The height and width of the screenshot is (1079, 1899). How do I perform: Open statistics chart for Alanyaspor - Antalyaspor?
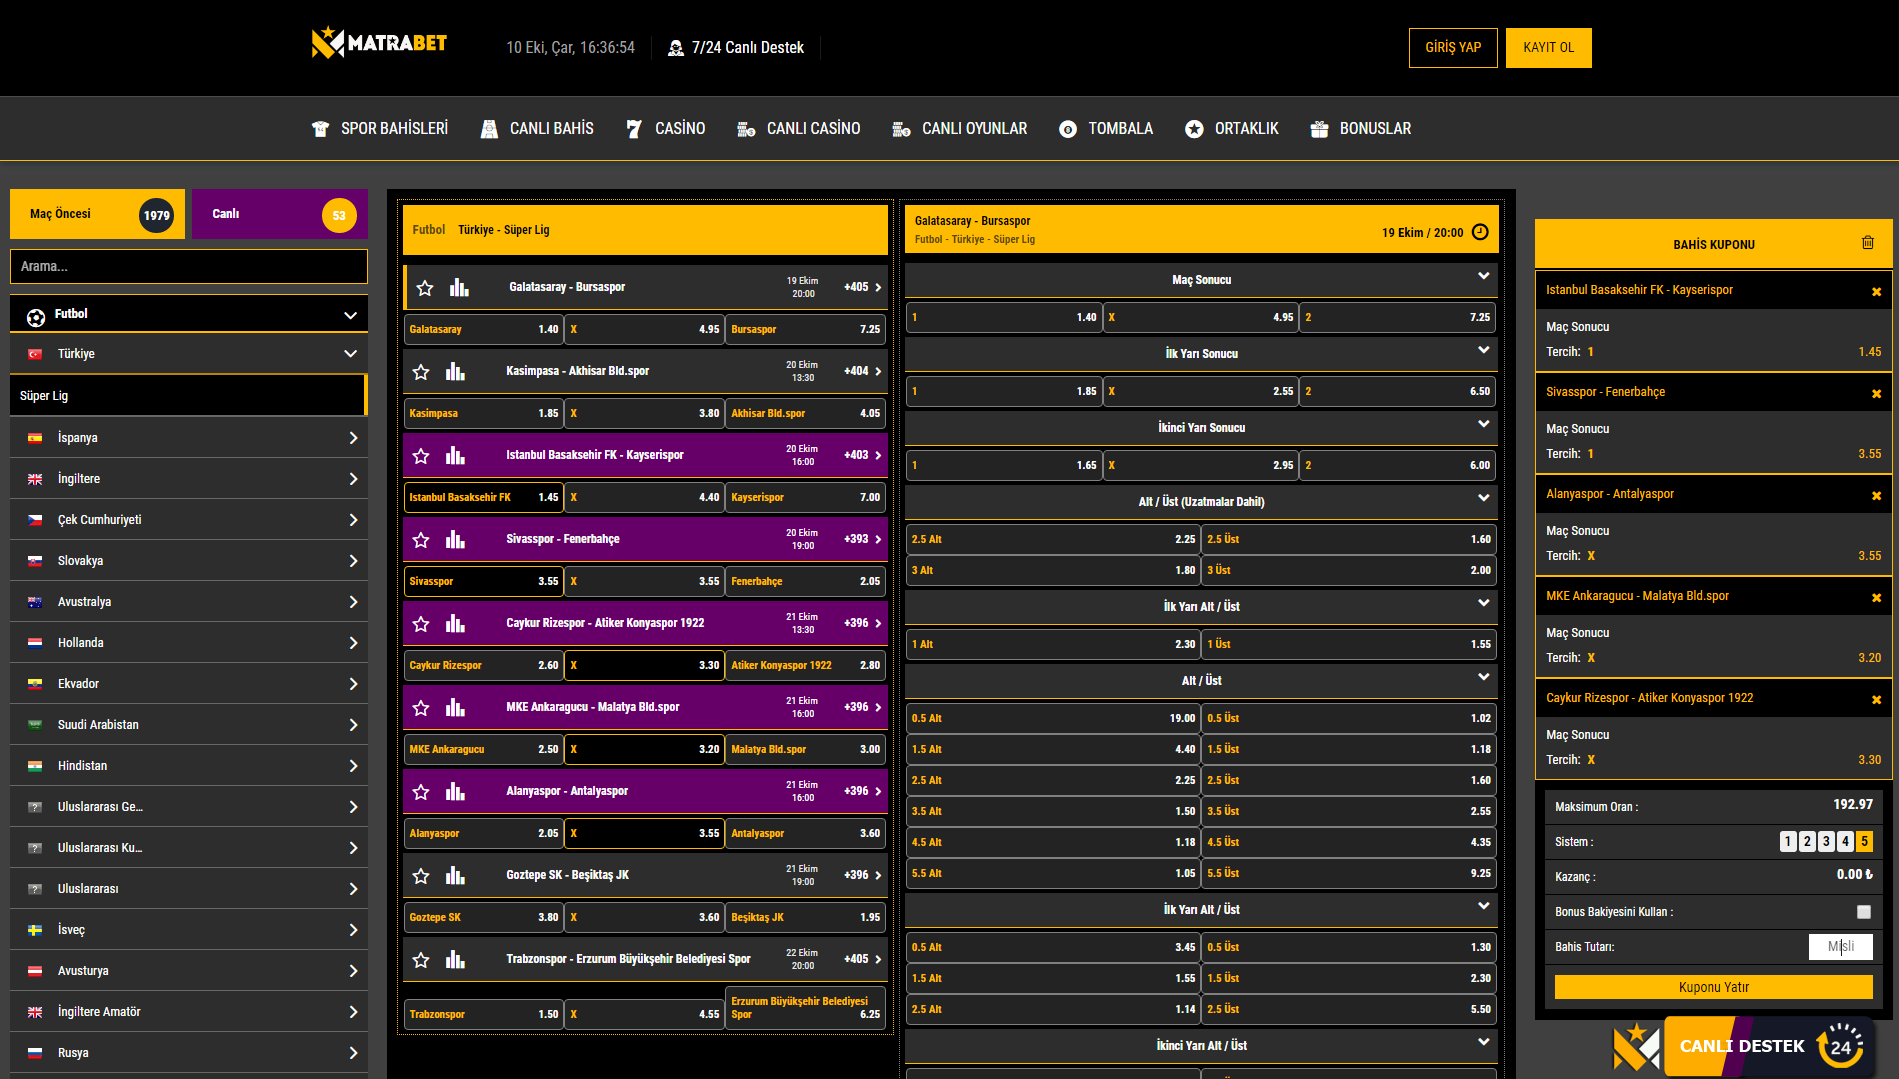pyautogui.click(x=455, y=792)
